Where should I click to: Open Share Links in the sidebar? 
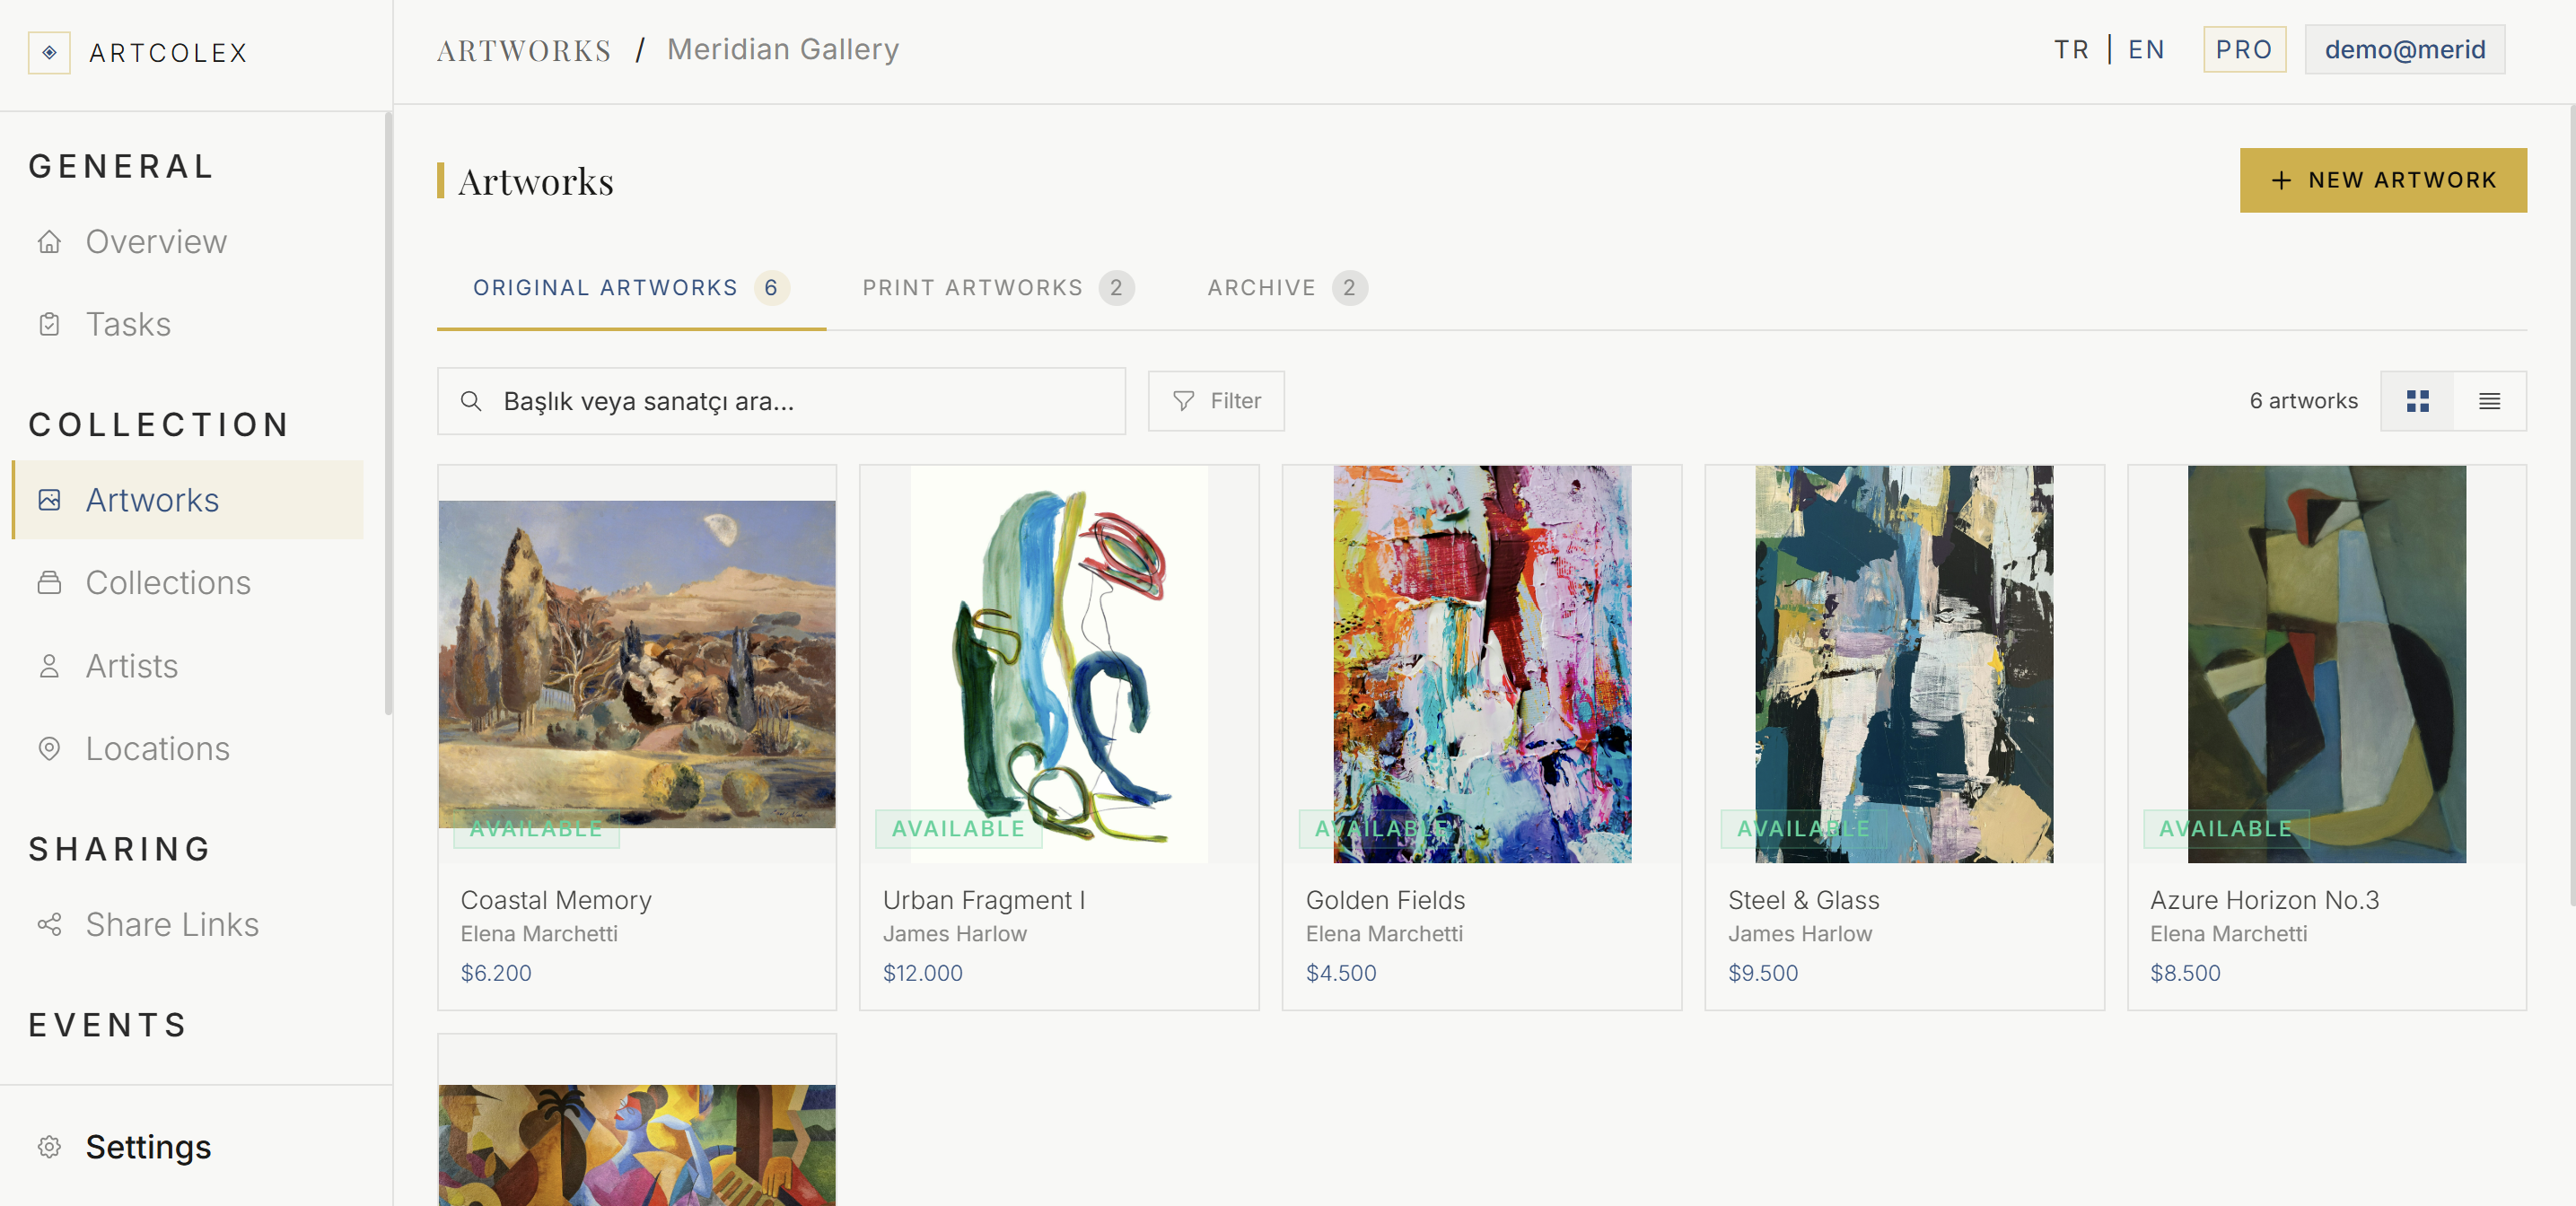[x=188, y=925]
